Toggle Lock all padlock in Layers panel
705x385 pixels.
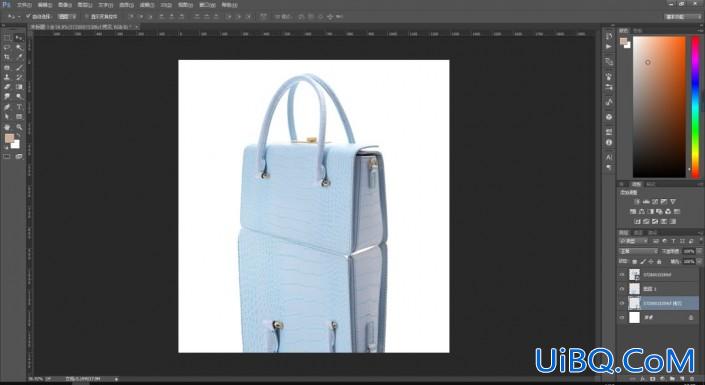[659, 261]
